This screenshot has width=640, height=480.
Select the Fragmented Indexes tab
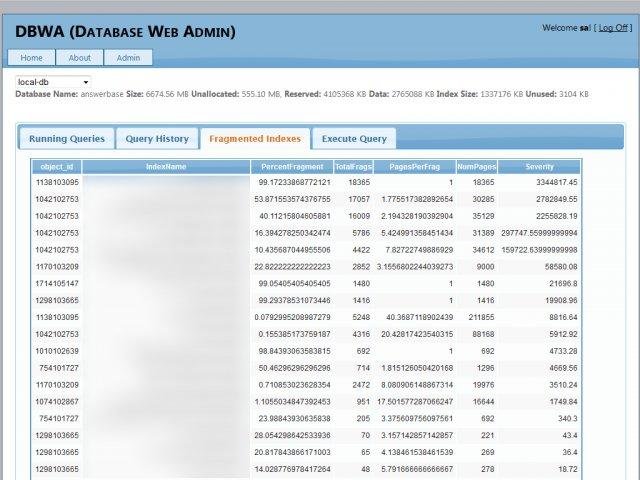[254, 139]
